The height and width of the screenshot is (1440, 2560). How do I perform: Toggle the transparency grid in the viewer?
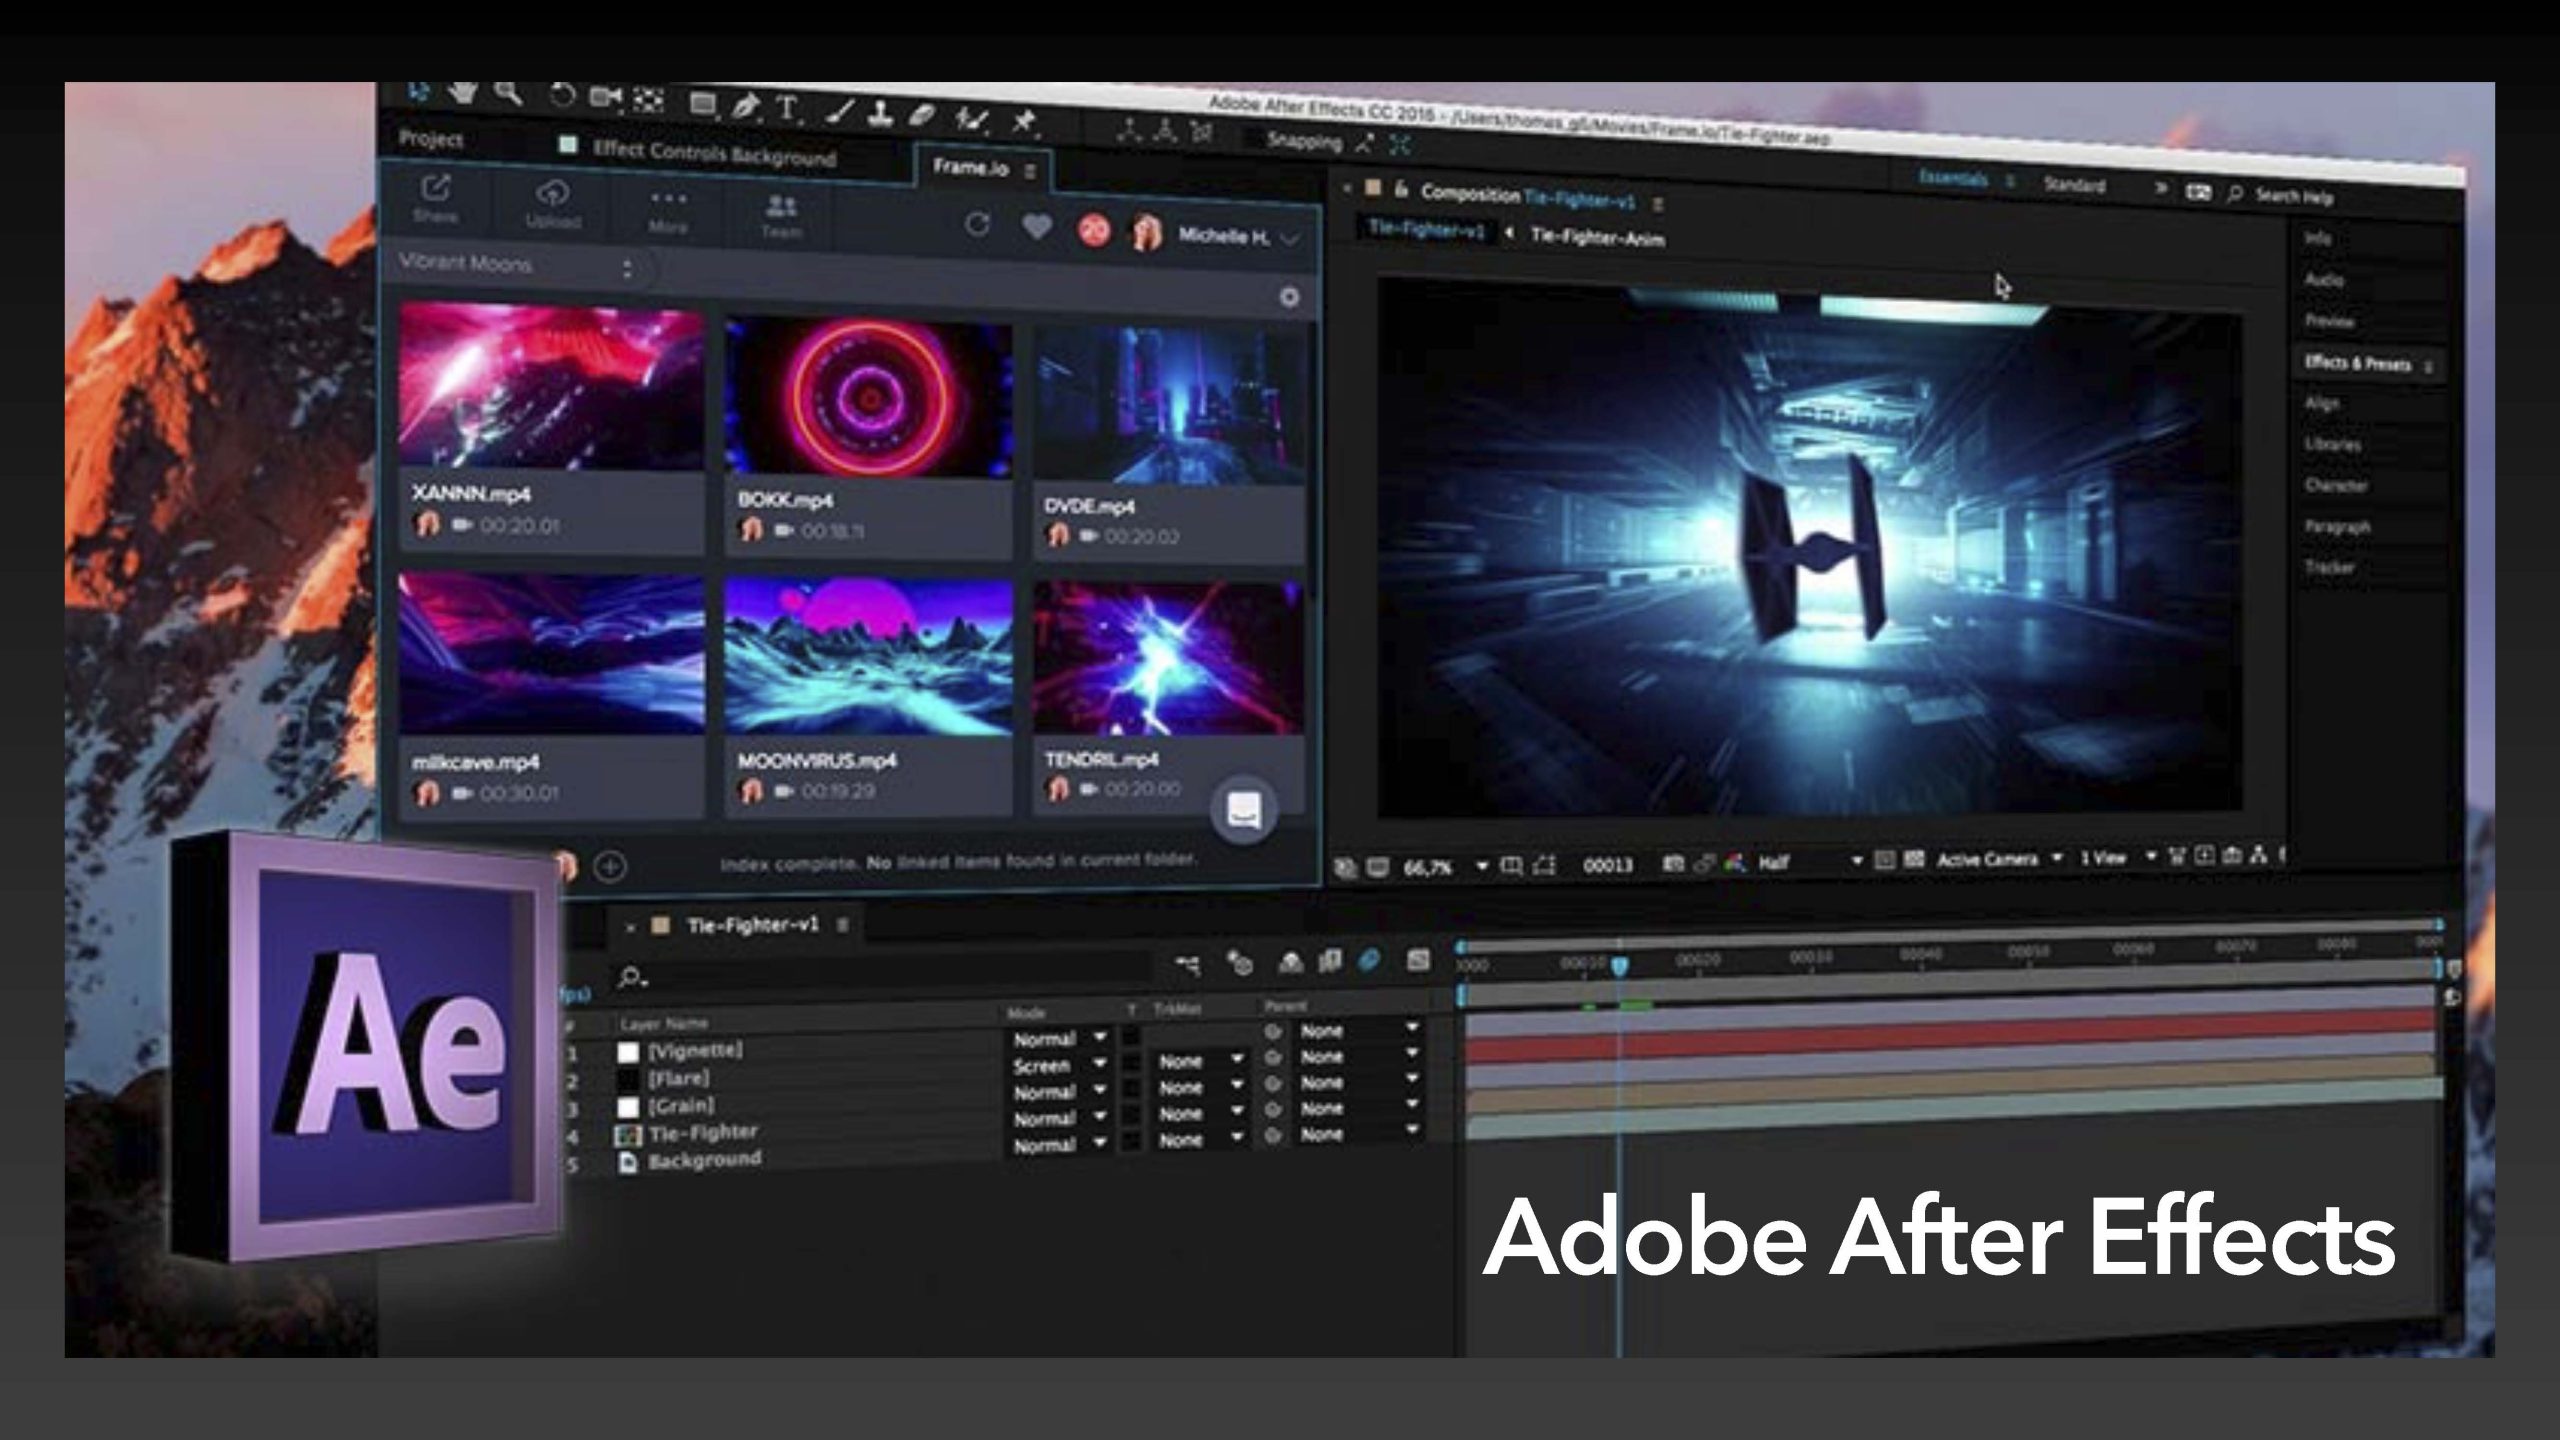coord(1914,859)
